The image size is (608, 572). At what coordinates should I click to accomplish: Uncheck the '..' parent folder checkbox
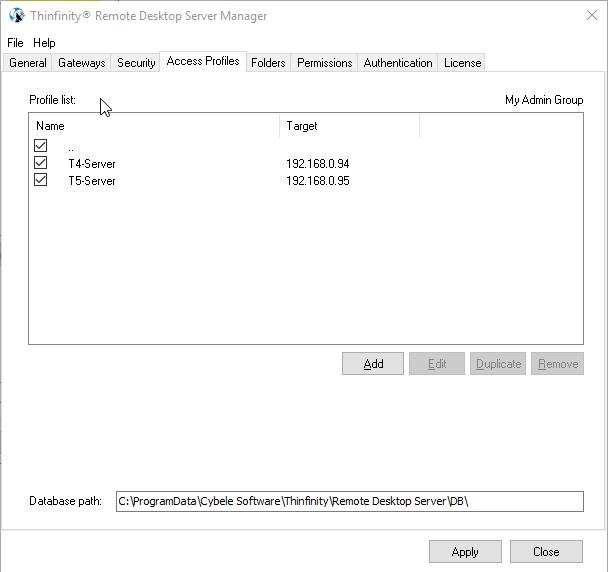(41, 146)
